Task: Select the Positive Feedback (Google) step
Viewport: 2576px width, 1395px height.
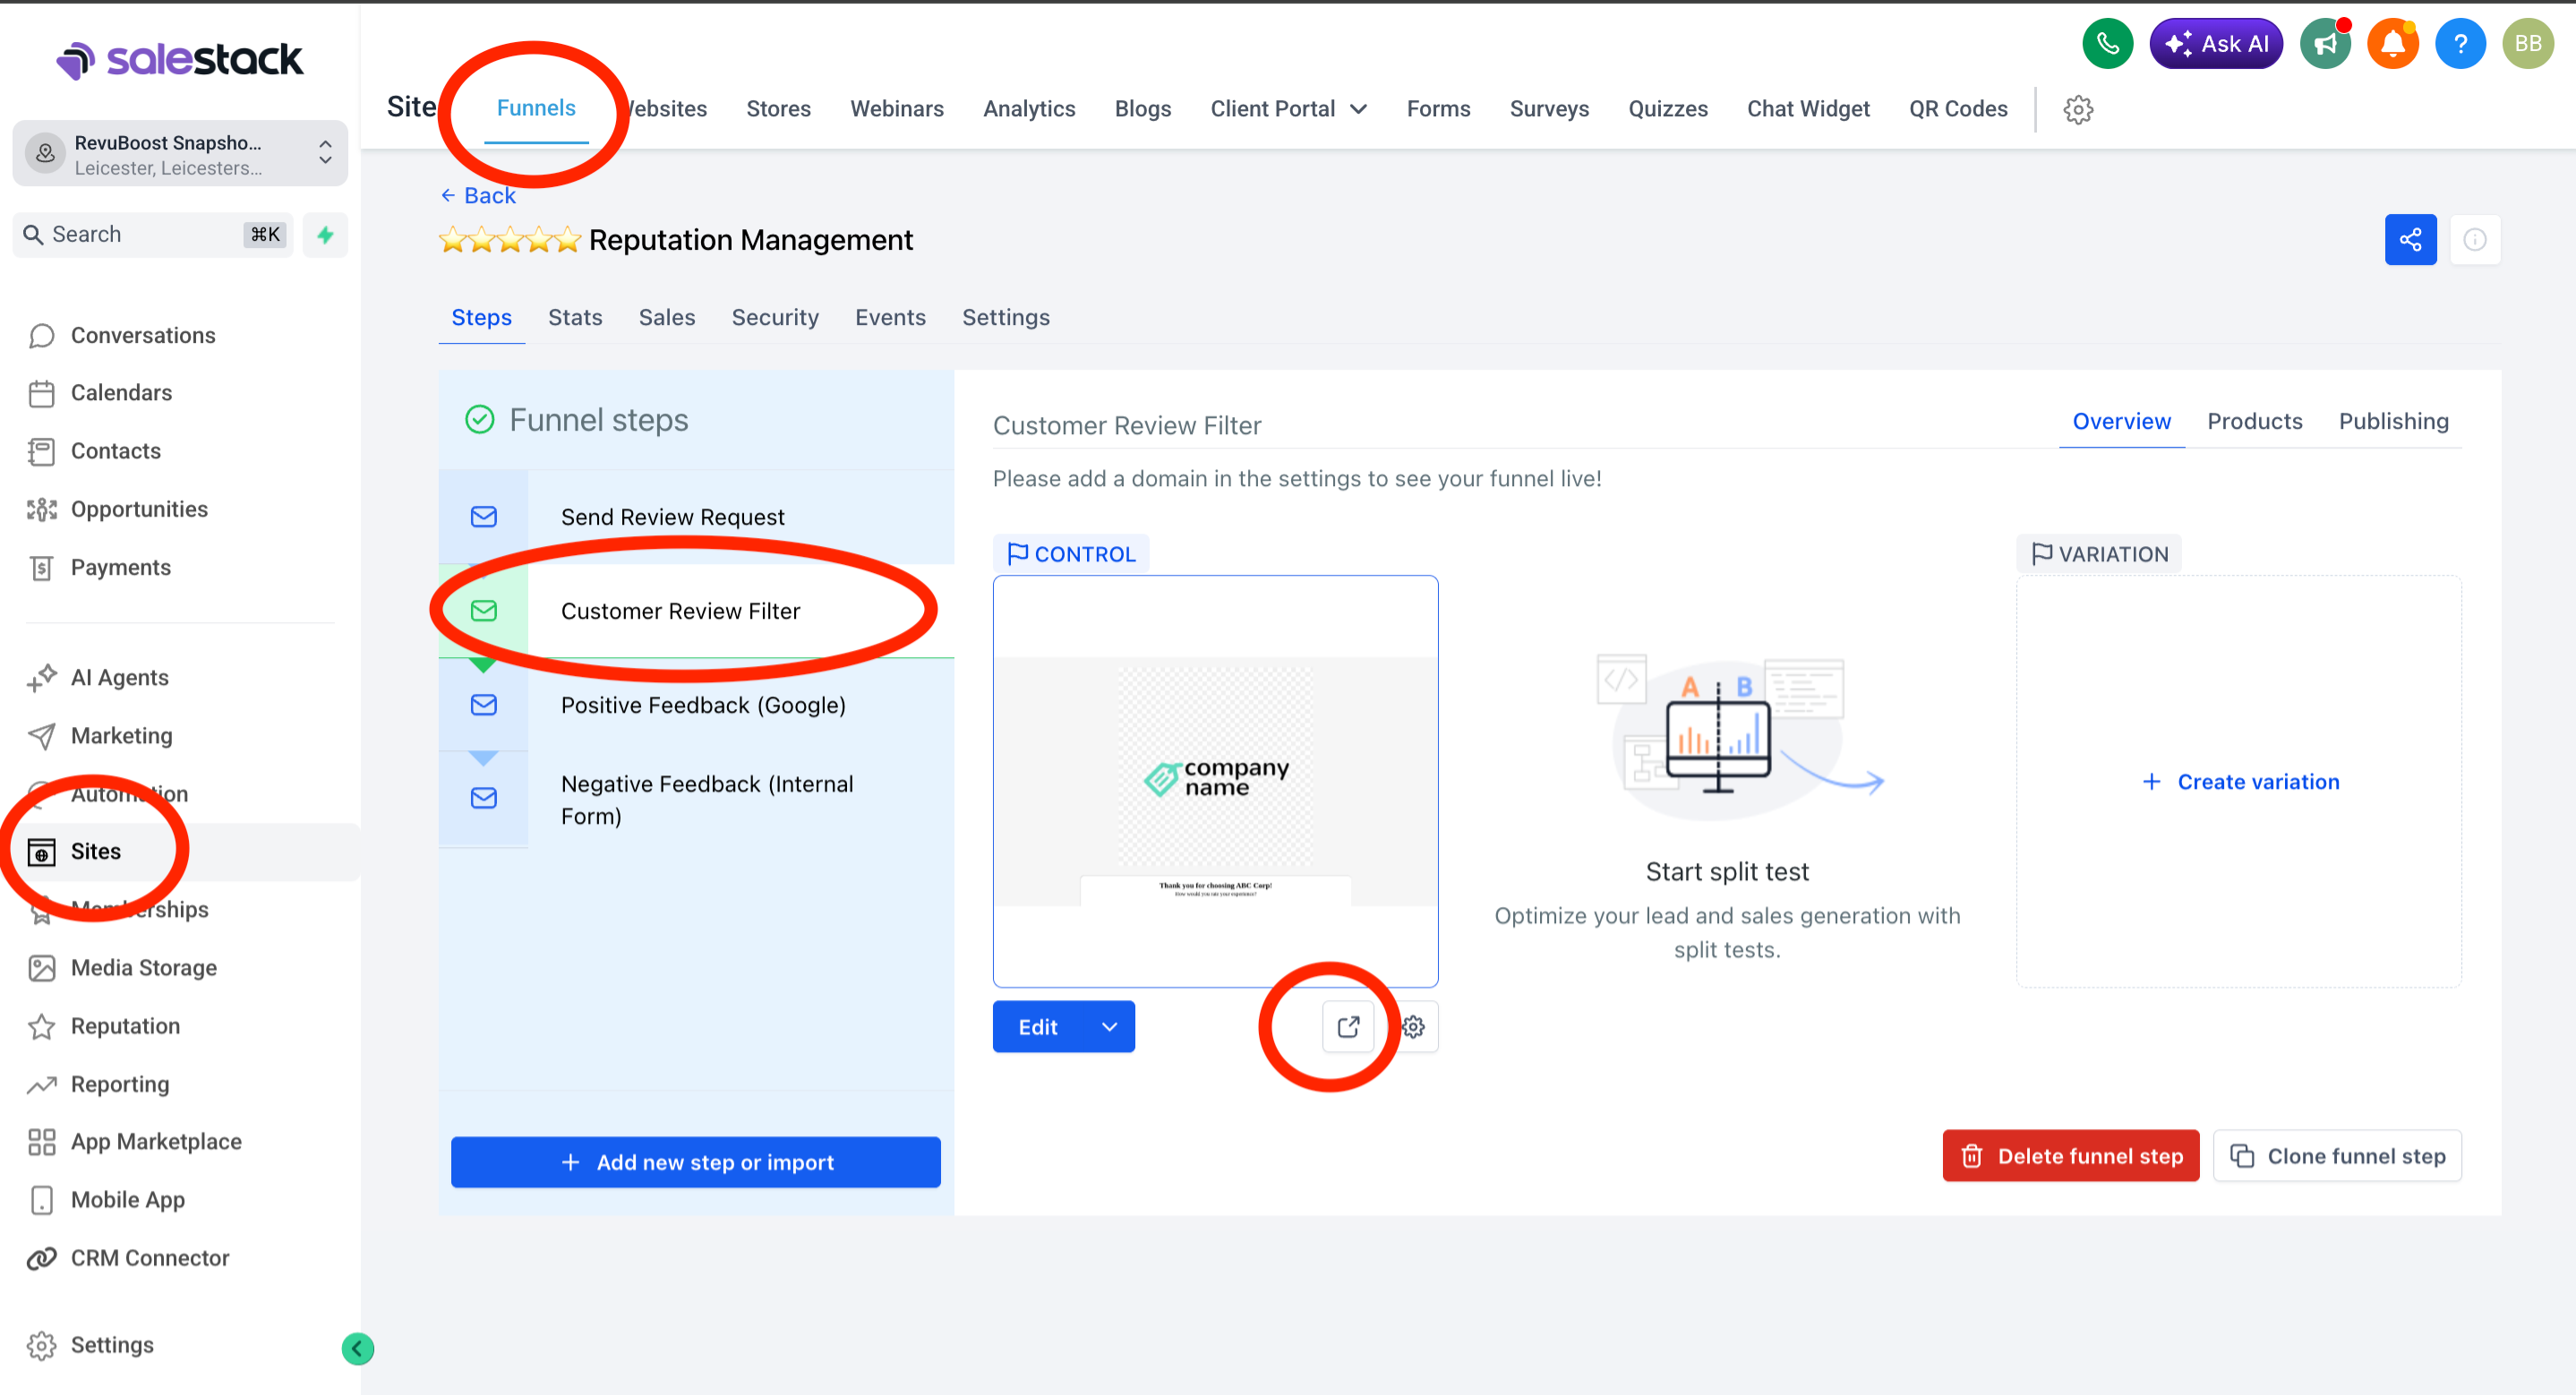Action: coord(696,705)
